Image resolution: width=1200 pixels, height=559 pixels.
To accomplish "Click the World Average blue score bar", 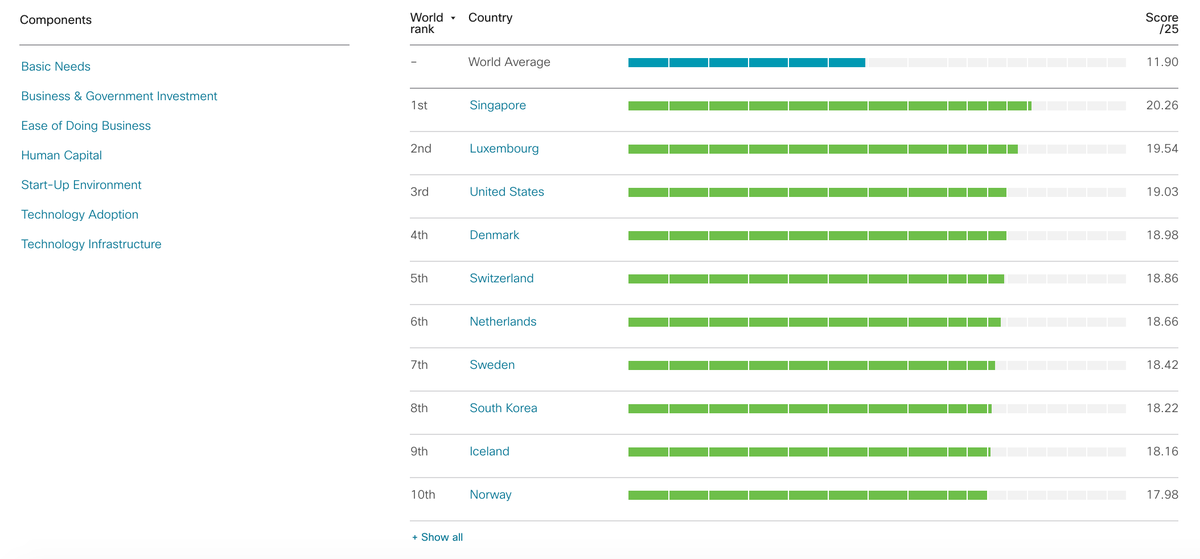I will (746, 62).
